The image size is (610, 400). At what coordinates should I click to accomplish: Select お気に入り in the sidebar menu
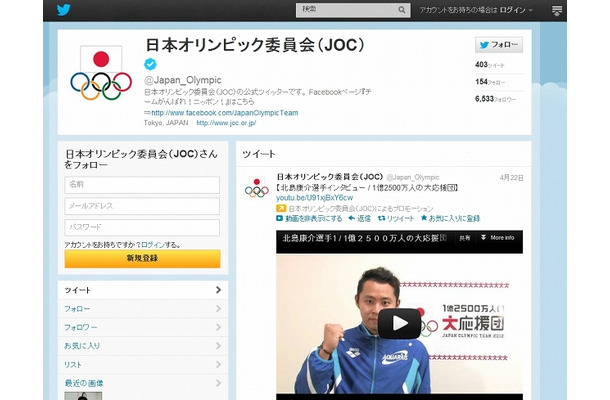coord(143,346)
